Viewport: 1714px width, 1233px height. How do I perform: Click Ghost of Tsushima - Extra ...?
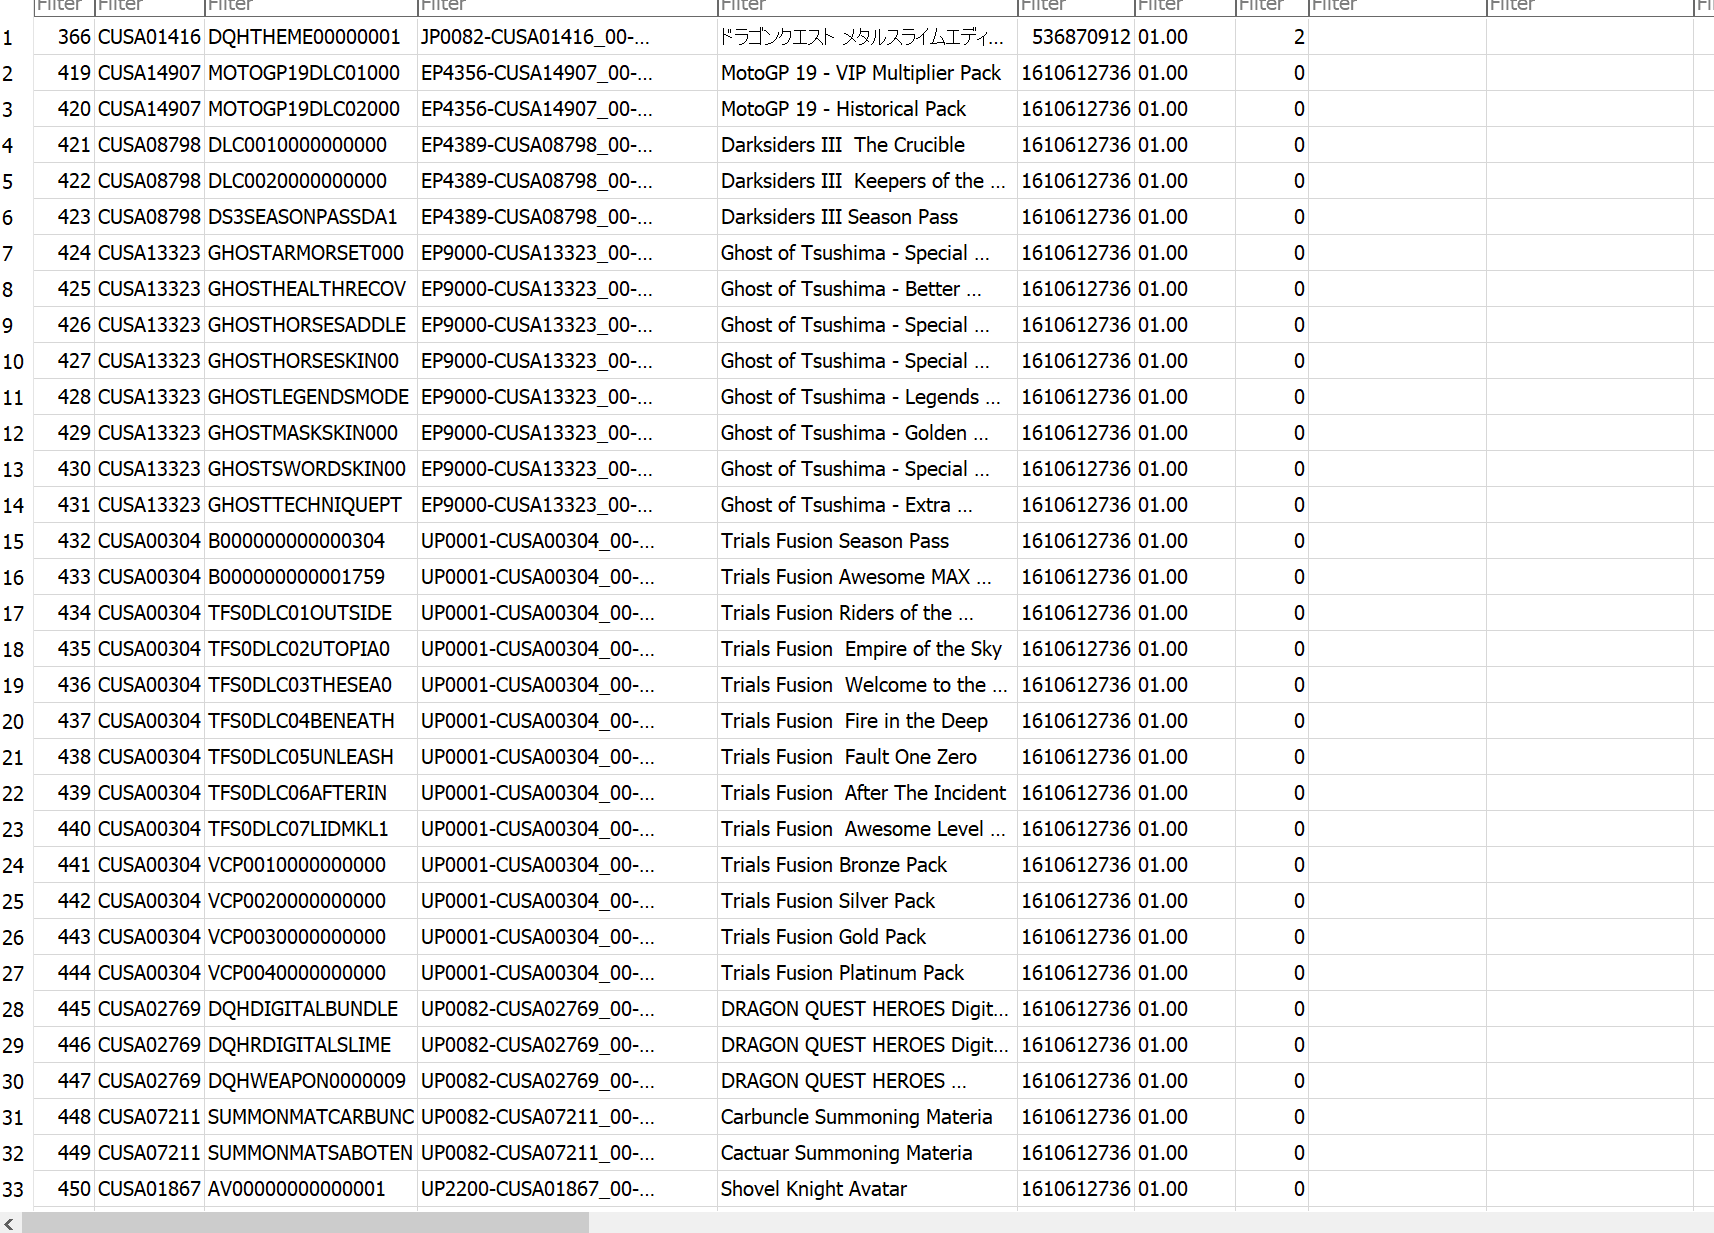pos(867,505)
